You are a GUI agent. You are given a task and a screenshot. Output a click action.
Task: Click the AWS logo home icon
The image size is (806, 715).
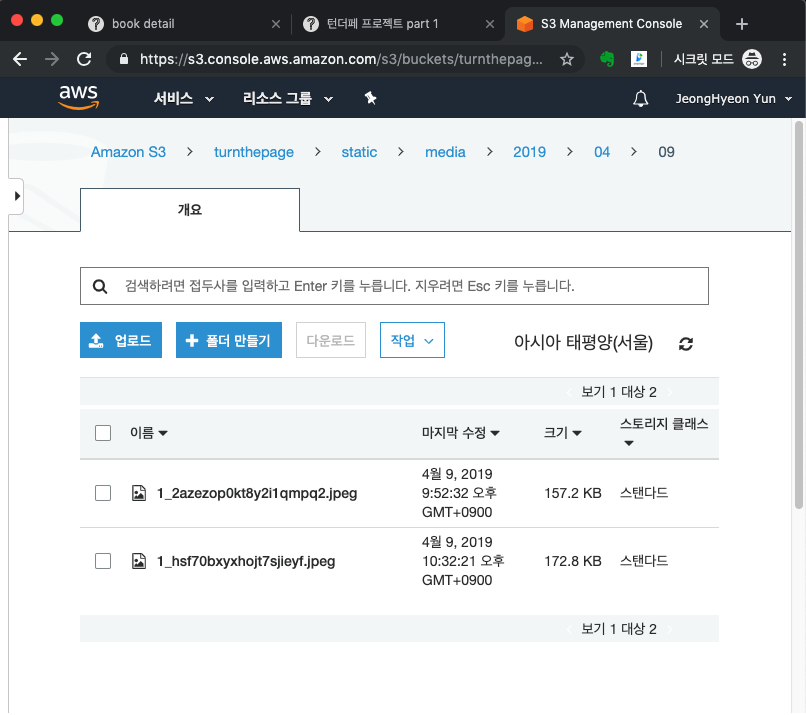pos(79,97)
